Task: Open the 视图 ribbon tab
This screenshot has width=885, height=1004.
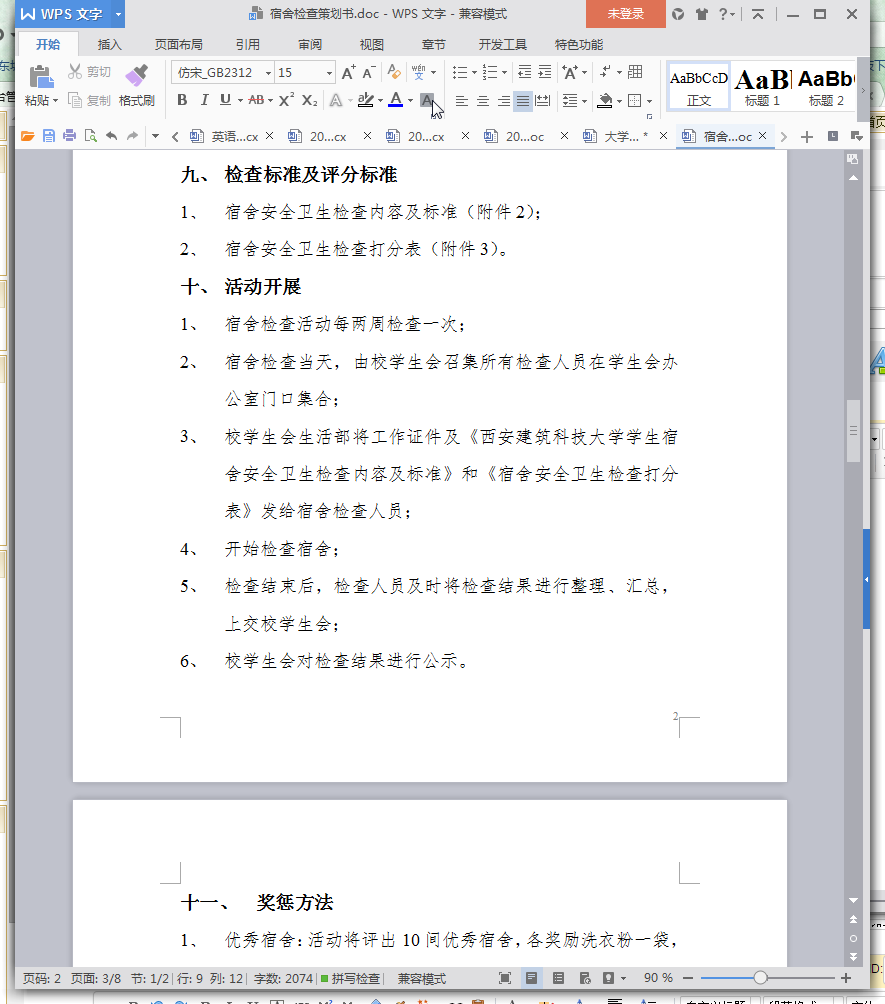Action: pos(371,44)
